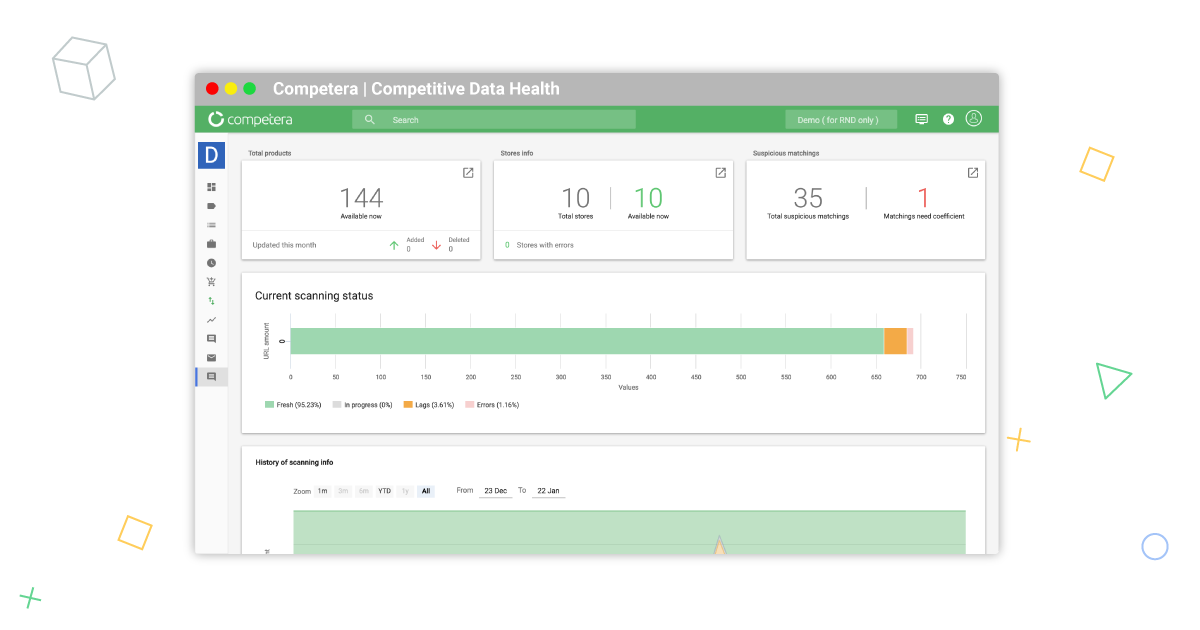Open the briefcase icon in the sidebar
The height and width of the screenshot is (630, 1200).
[211, 243]
